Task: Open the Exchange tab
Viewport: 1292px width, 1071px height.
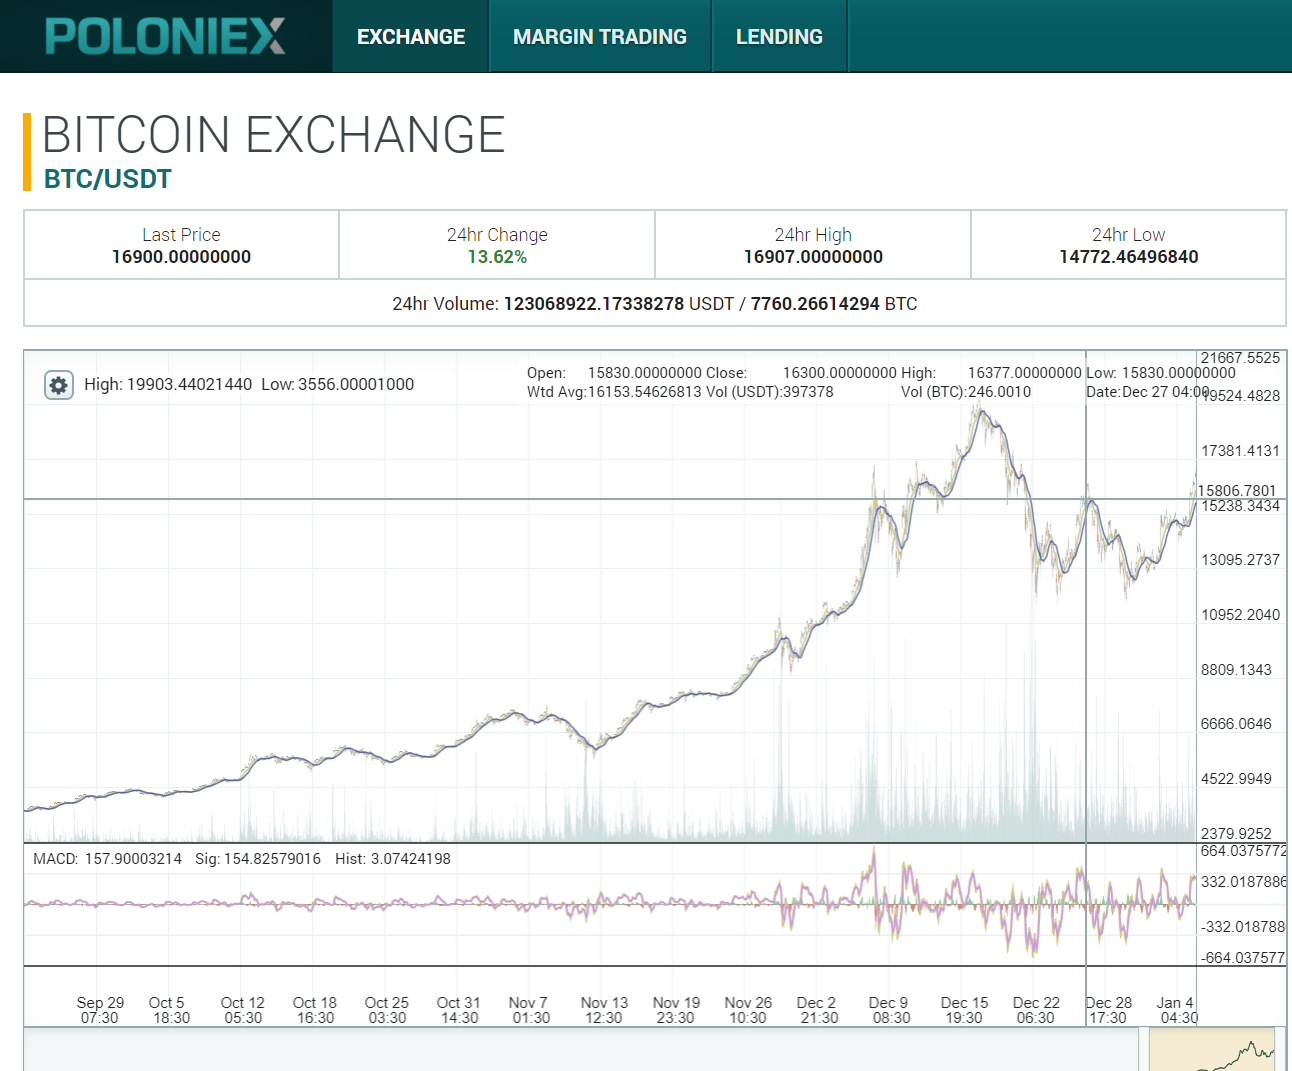Action: 411,37
